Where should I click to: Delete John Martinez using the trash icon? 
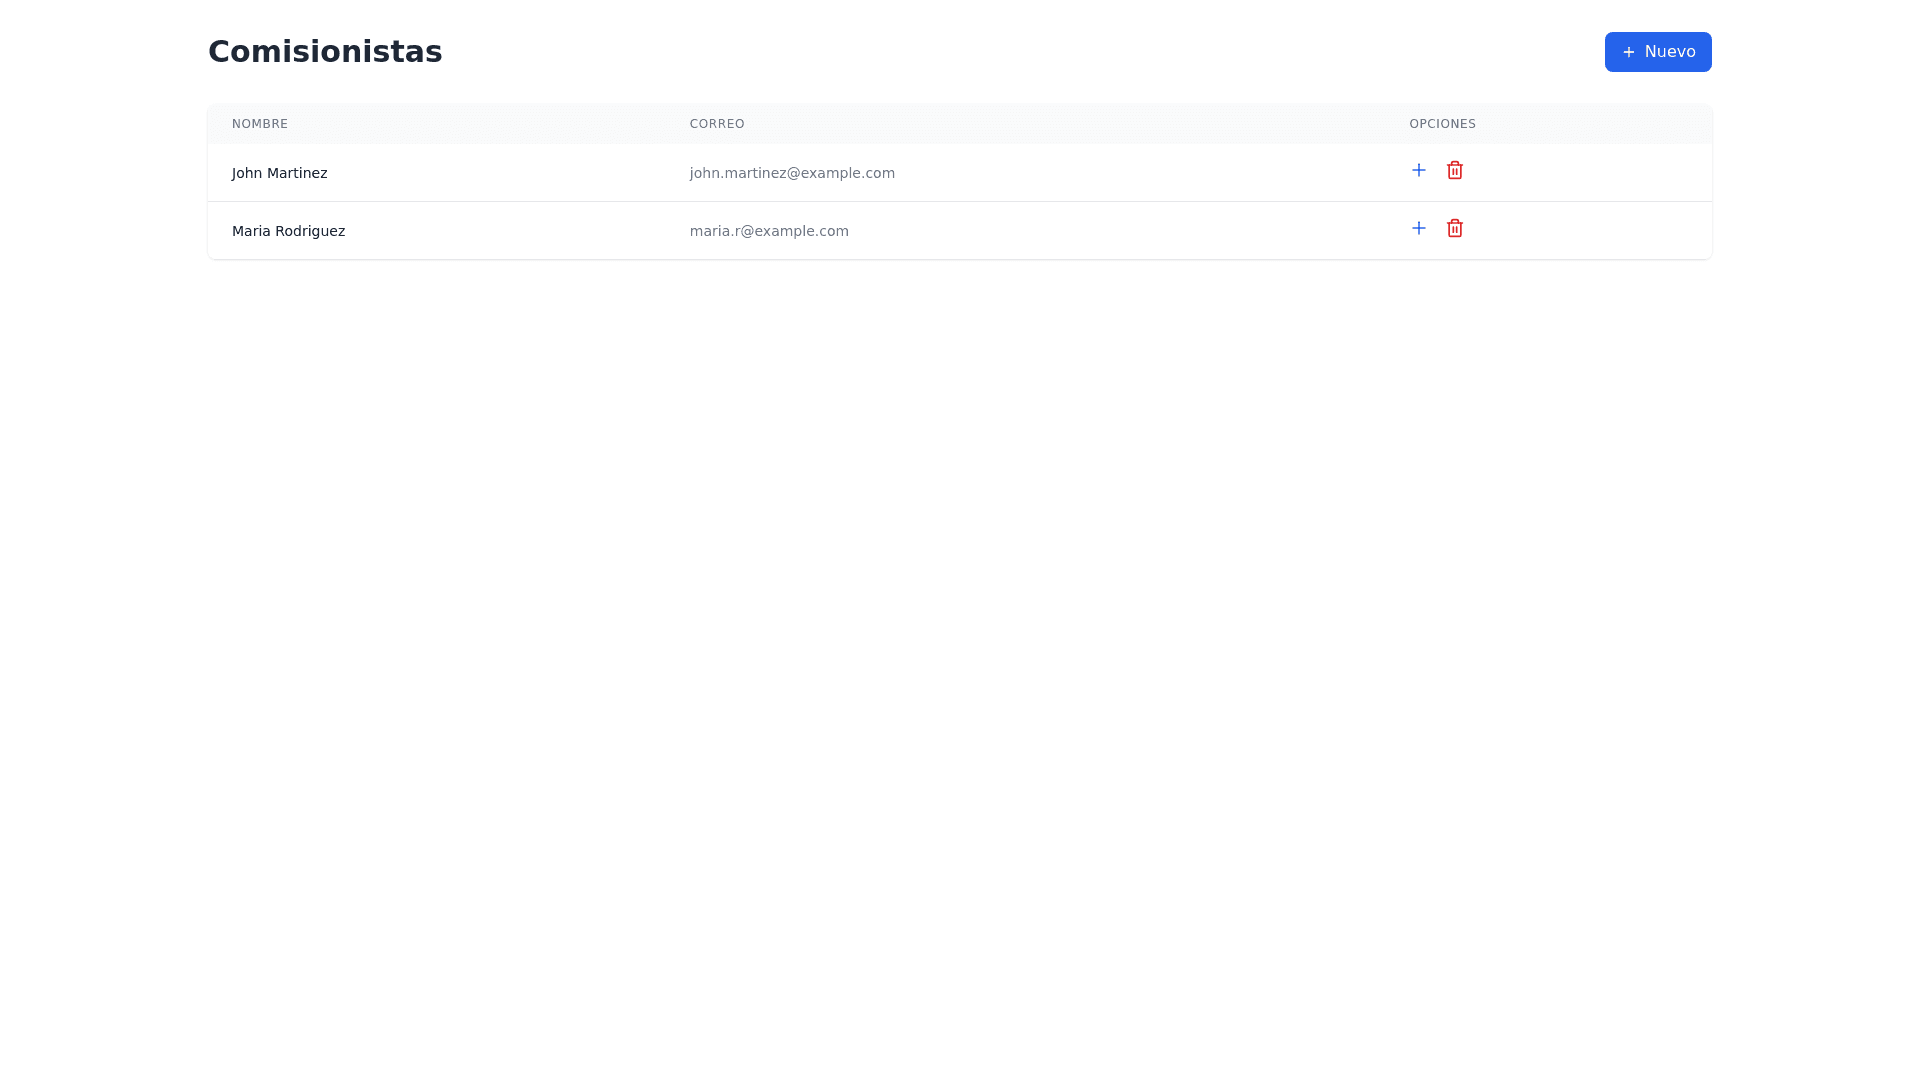pyautogui.click(x=1455, y=170)
